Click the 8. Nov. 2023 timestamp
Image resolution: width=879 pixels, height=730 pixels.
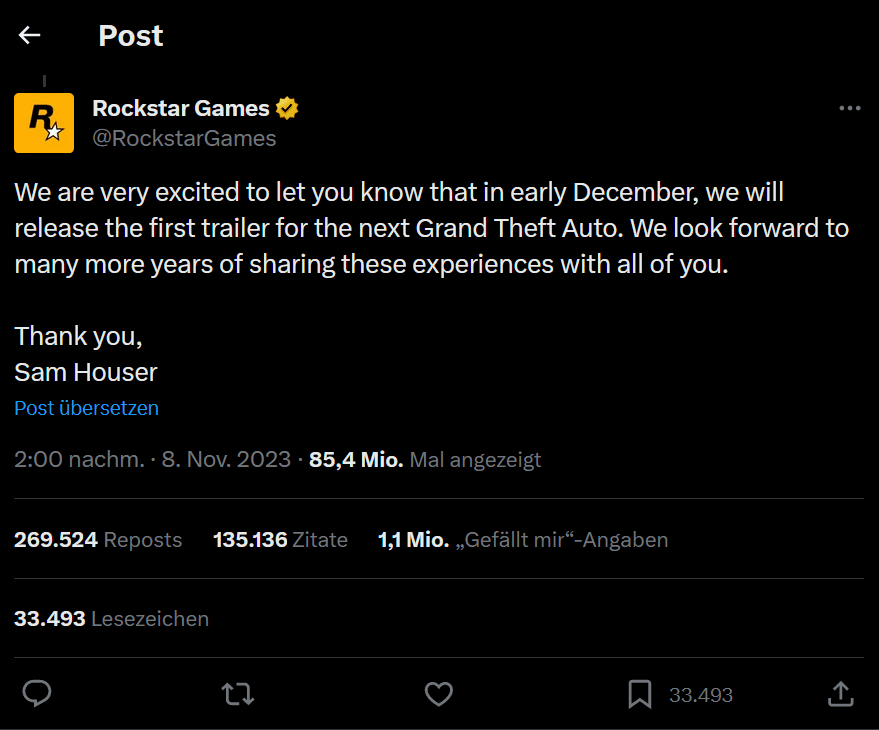point(226,459)
